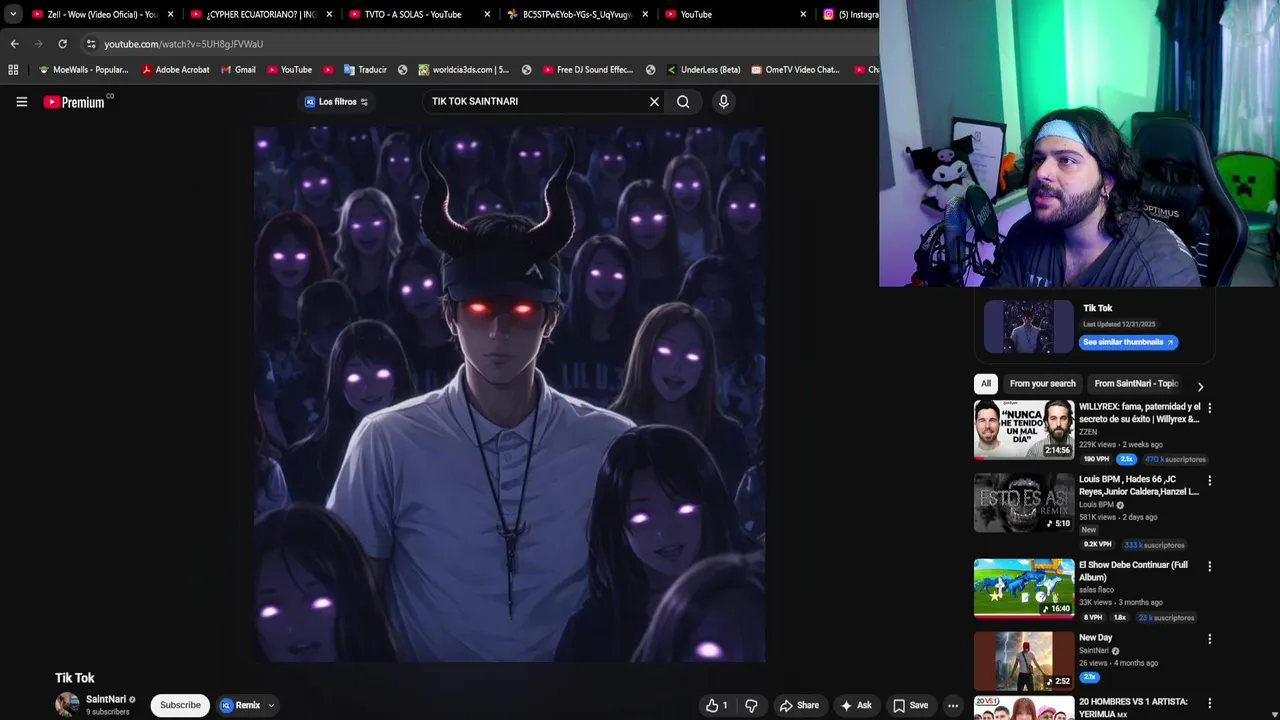Open SaintNari channel avatar
This screenshot has width=1280, height=720.
[x=67, y=704]
